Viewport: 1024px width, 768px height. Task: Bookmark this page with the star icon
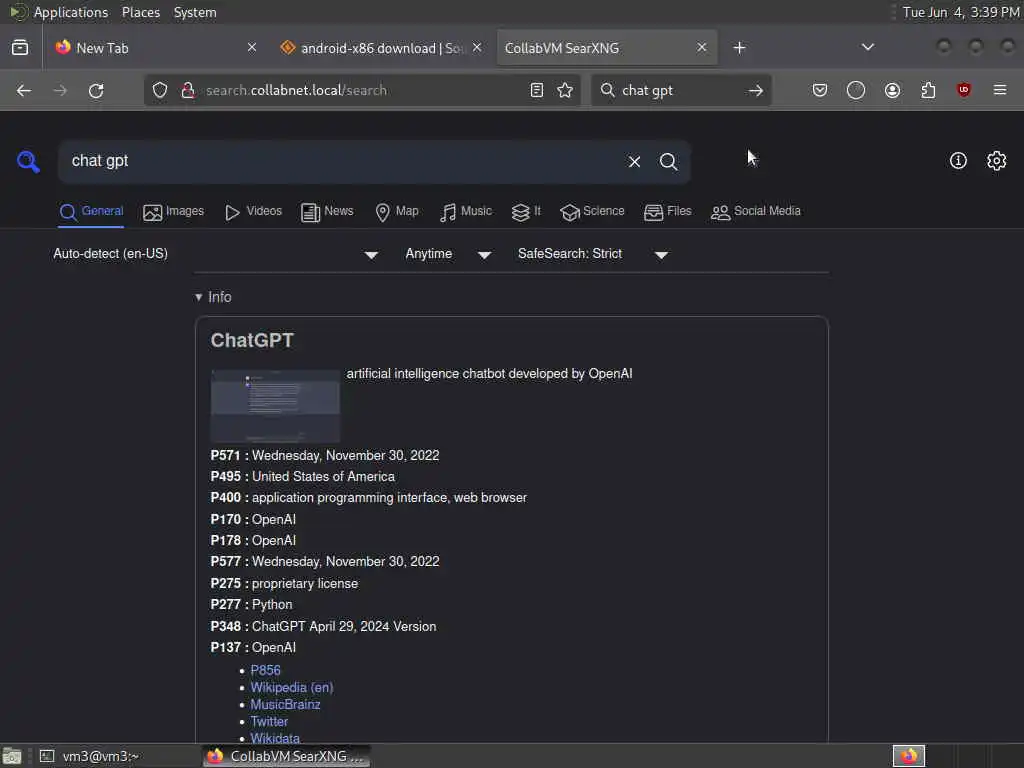coord(565,90)
